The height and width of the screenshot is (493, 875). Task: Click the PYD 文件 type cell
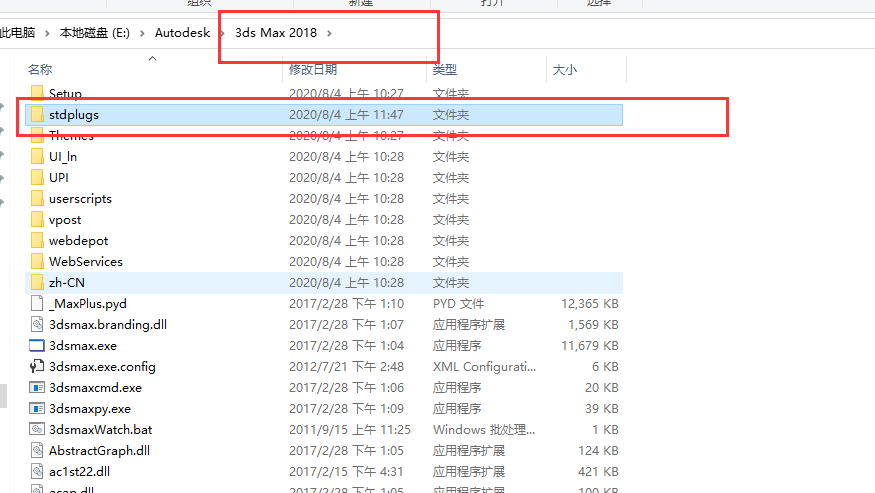[459, 304]
